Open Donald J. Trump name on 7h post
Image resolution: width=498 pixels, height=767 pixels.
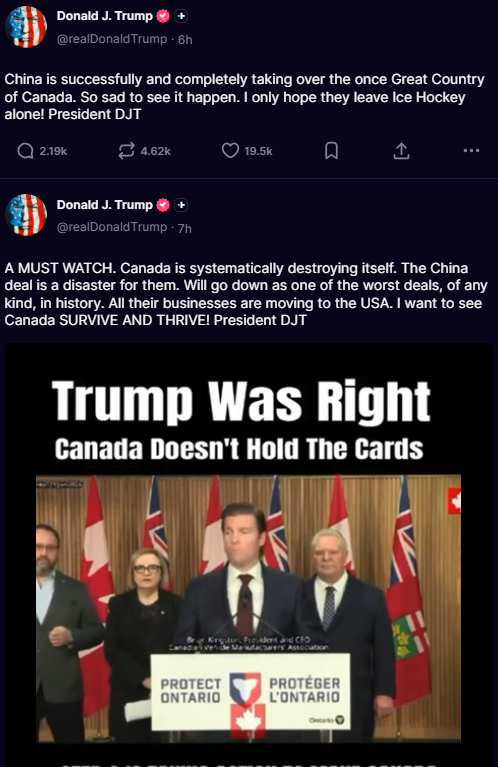pos(105,204)
